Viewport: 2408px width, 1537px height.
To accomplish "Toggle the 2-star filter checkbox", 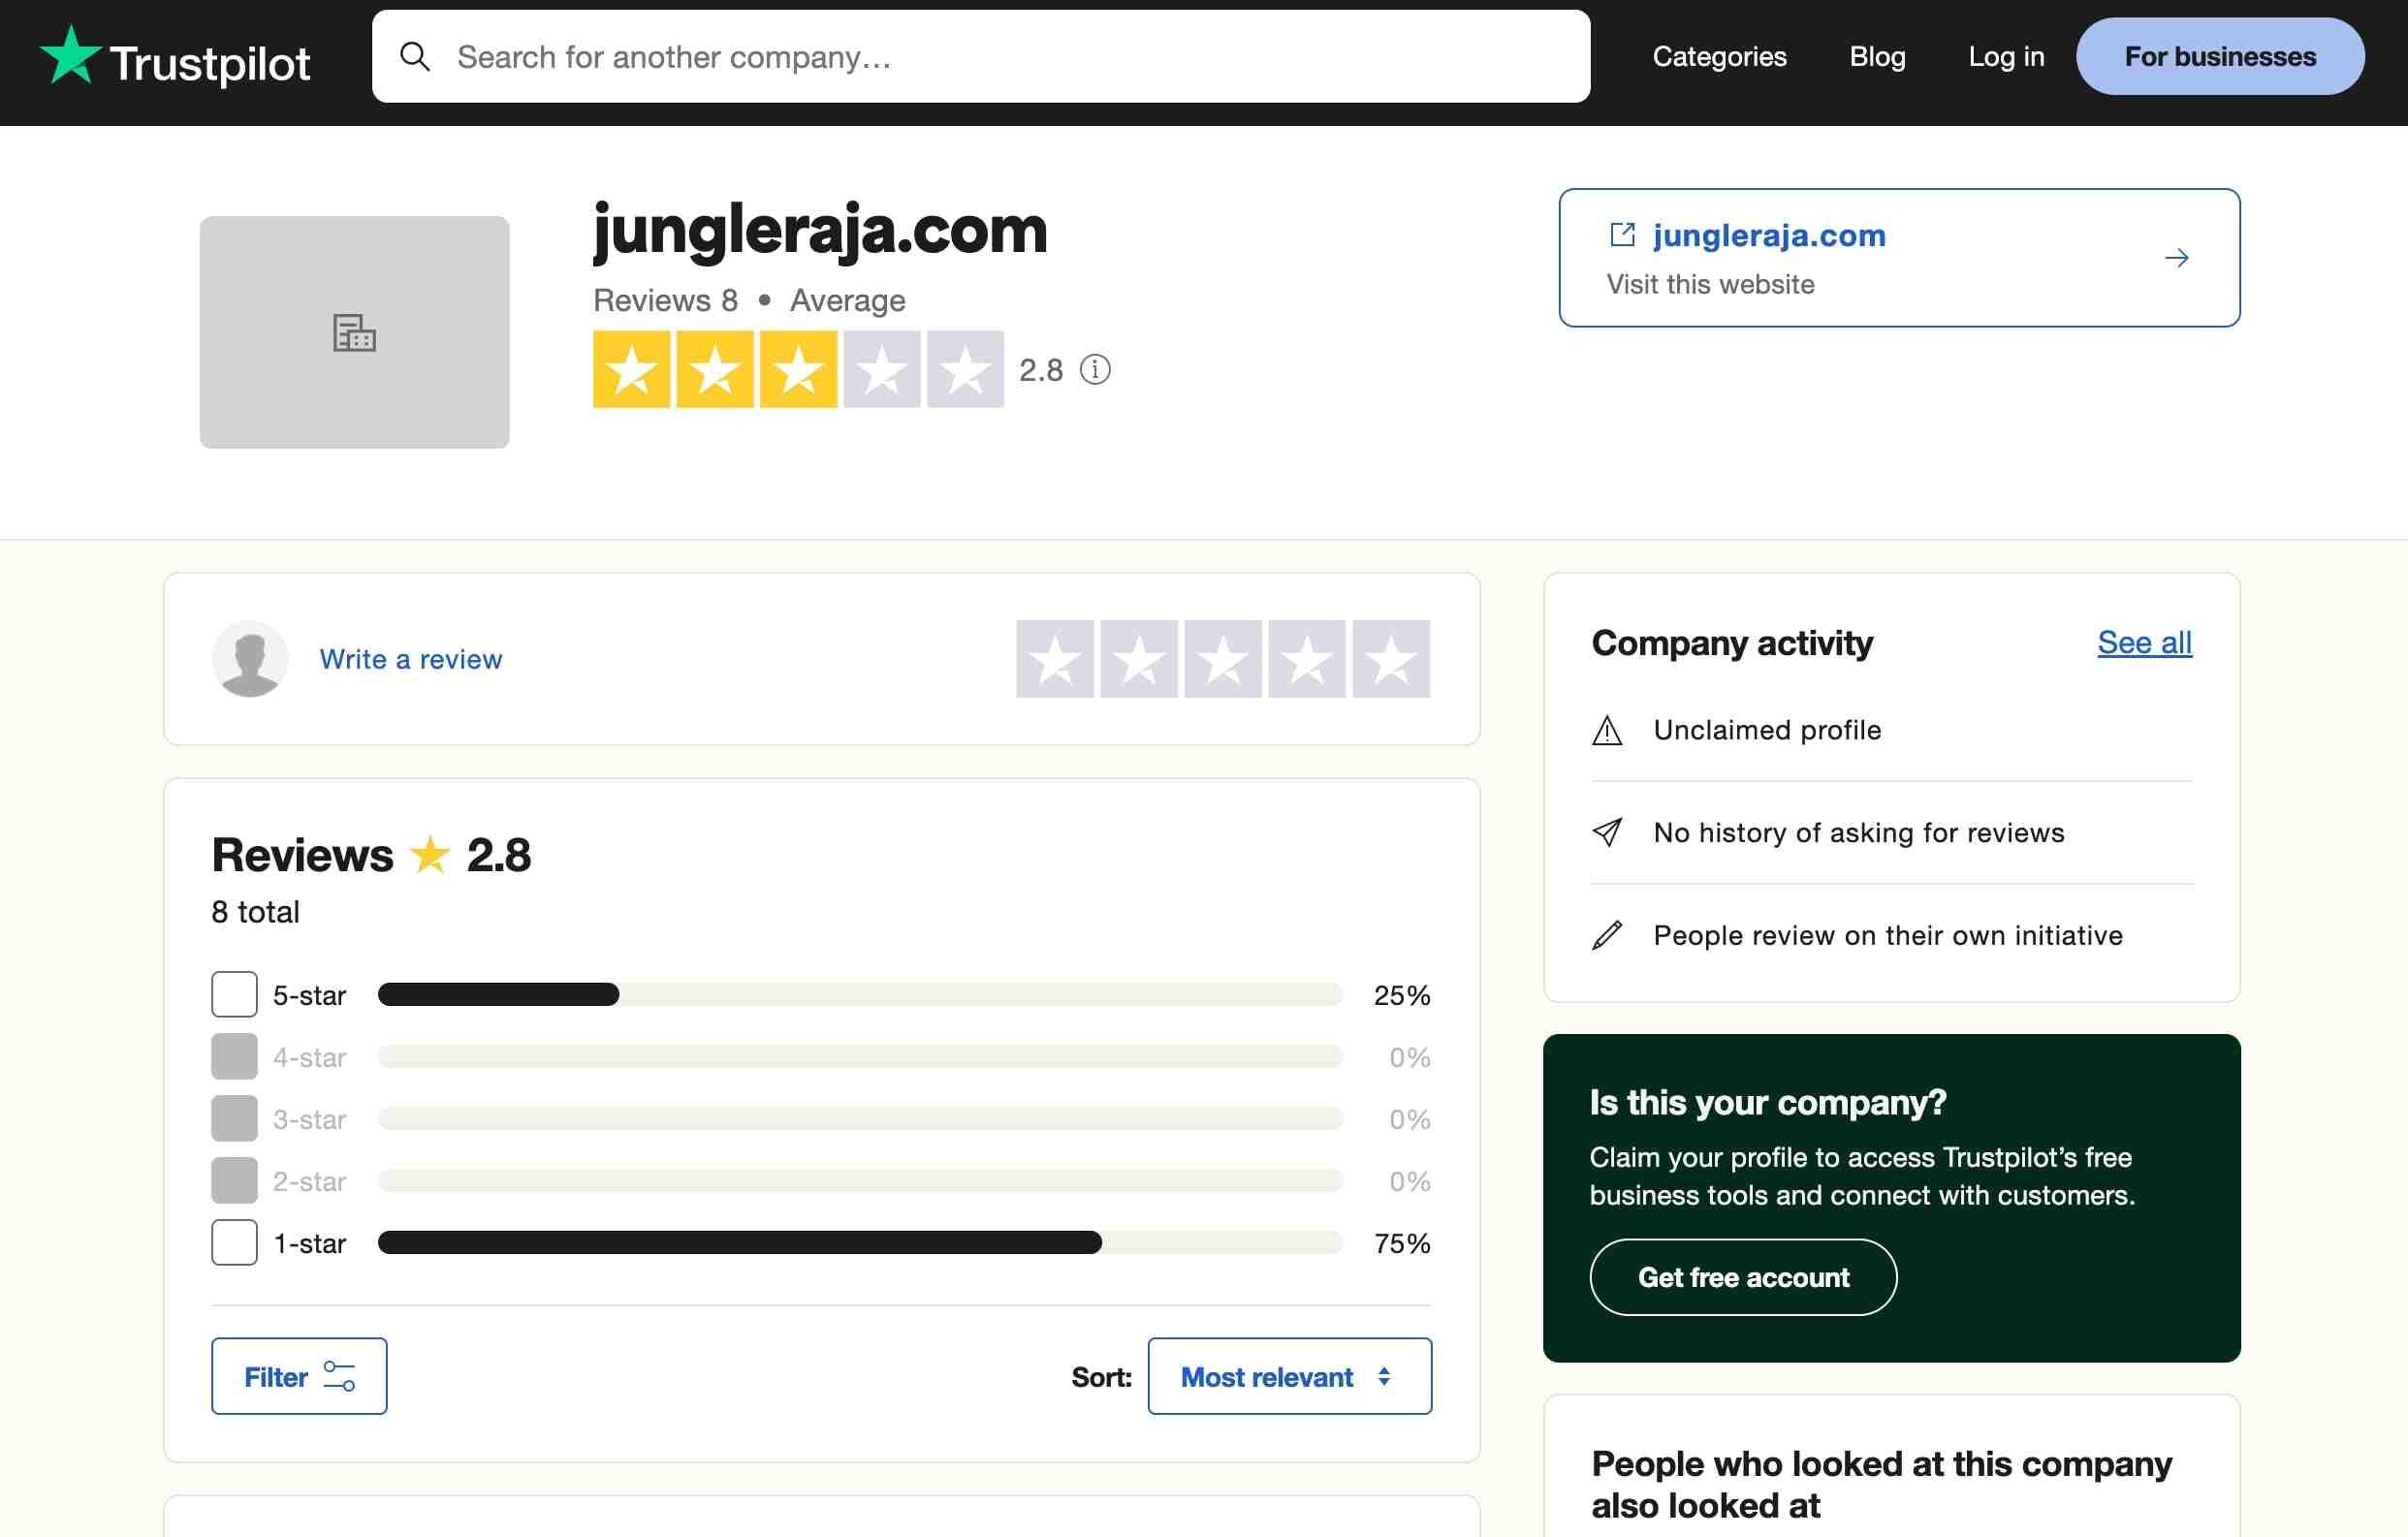I will coord(234,1181).
